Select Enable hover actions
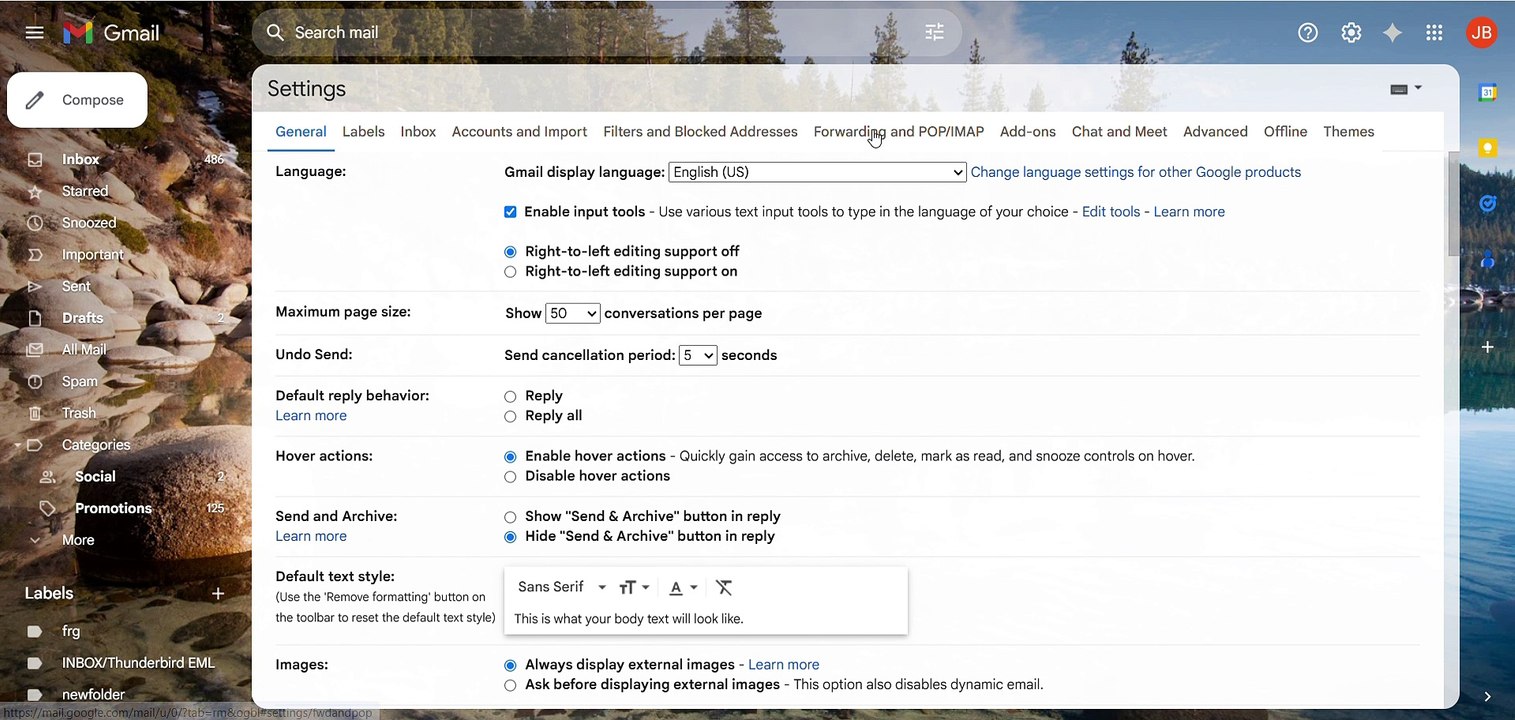The image size is (1515, 720). tap(510, 457)
